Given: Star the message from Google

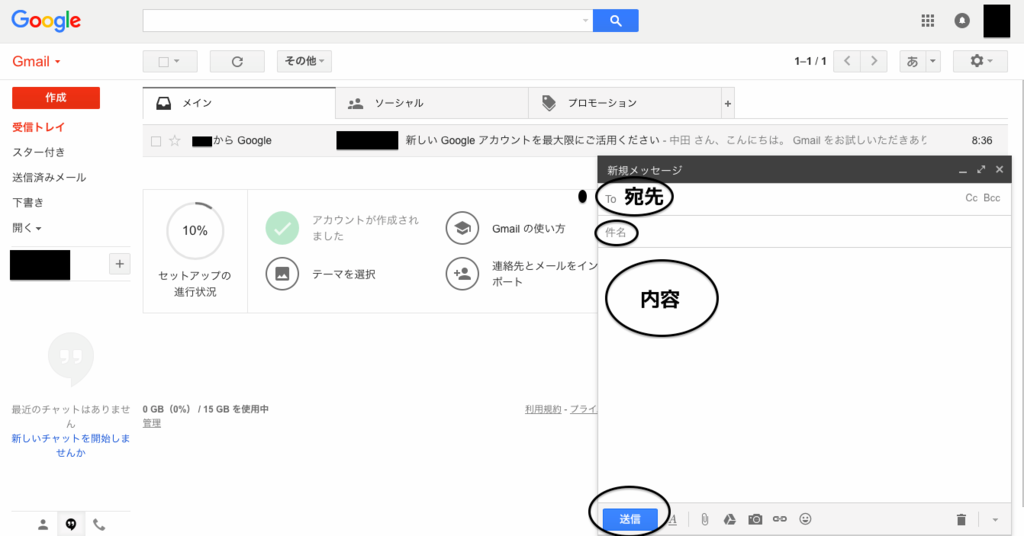Looking at the screenshot, I should [x=174, y=140].
